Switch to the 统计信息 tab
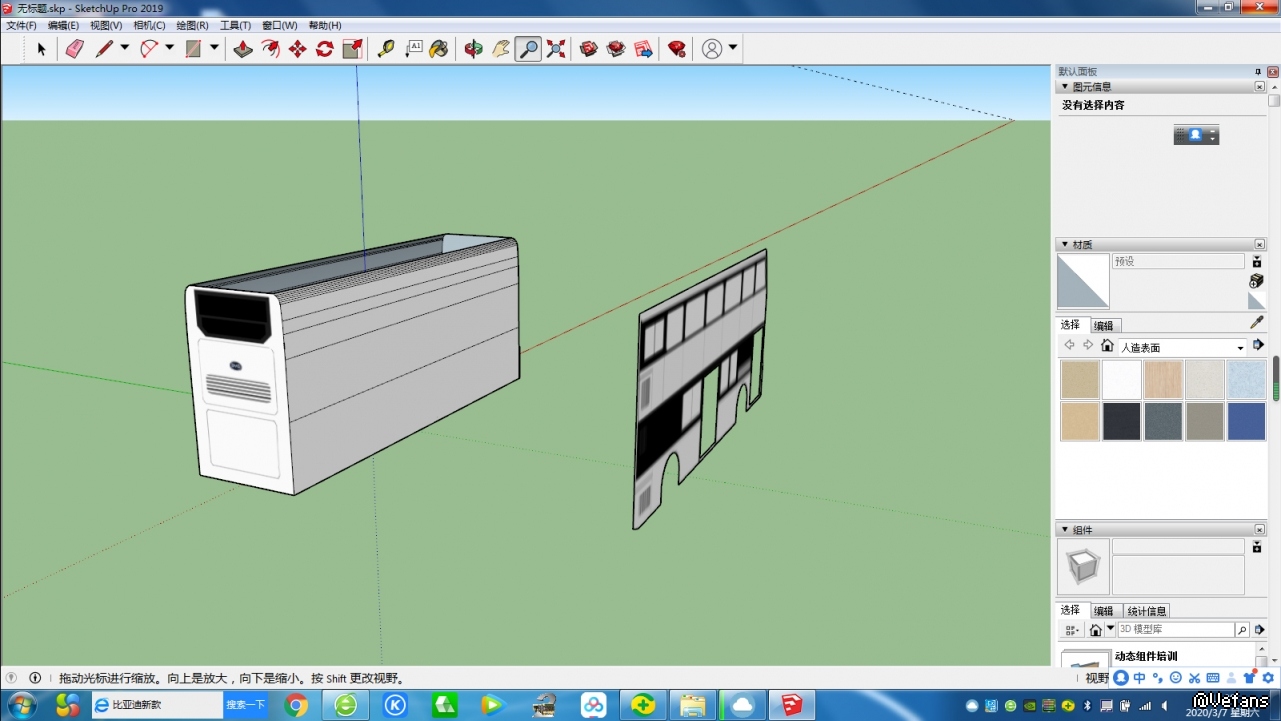The image size is (1281, 721). coord(1146,611)
